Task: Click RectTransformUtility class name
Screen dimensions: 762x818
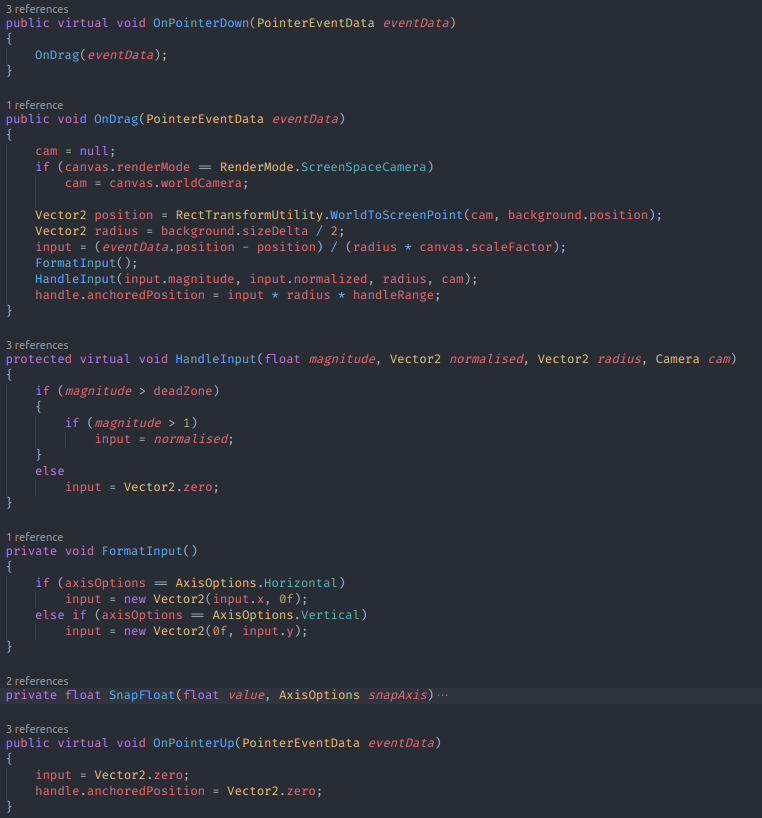Action: point(249,215)
